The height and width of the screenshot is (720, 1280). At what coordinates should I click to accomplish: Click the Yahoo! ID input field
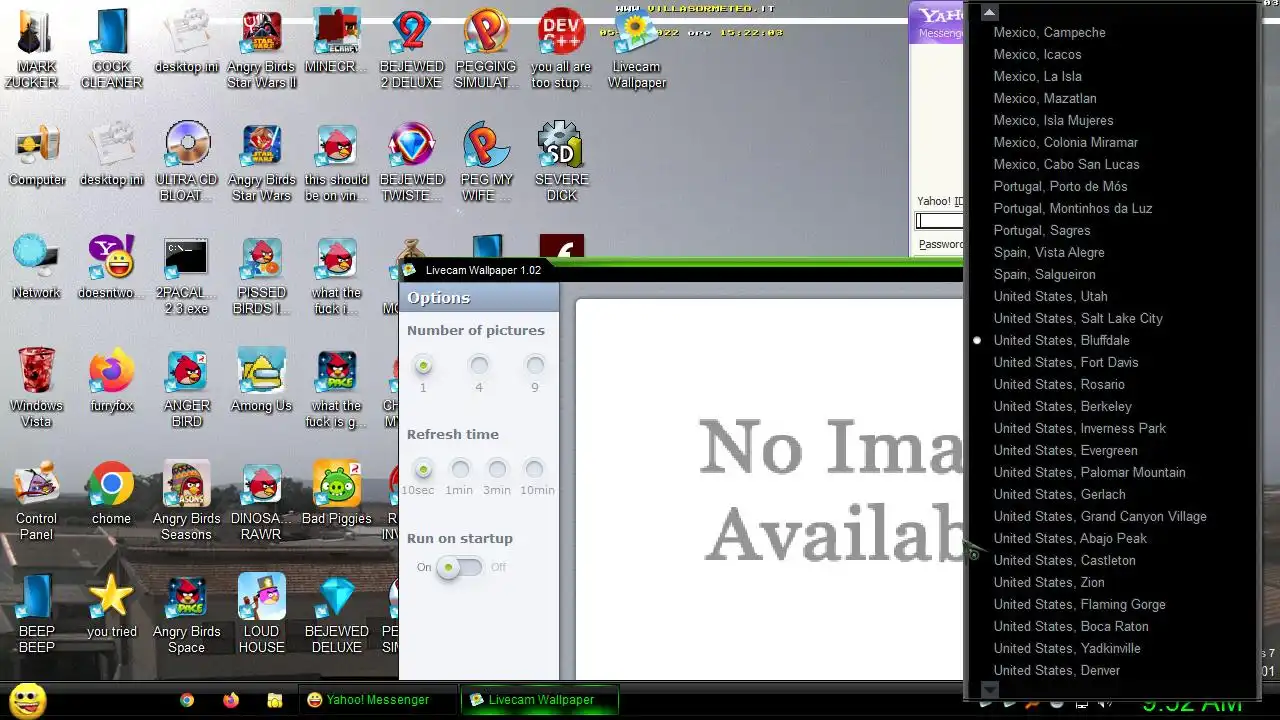[940, 221]
